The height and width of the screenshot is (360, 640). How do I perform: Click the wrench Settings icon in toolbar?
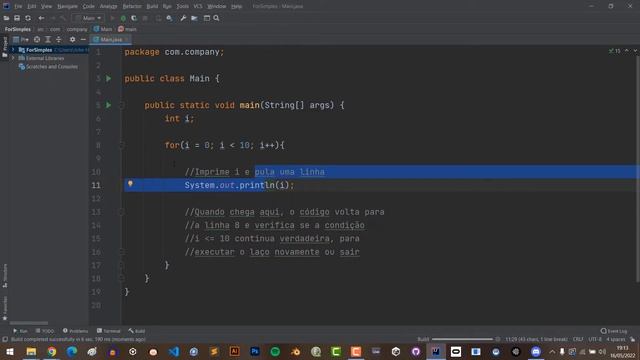click(183, 18)
